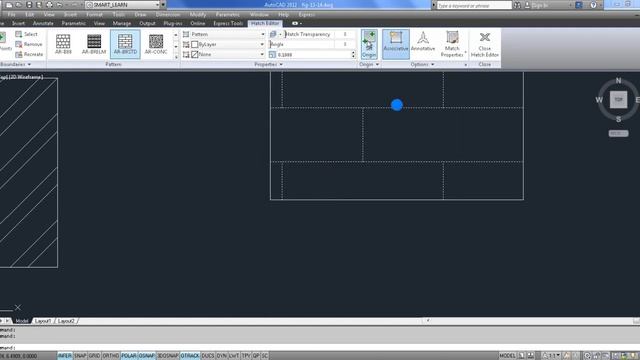This screenshot has width=640, height=360.
Task: Toggle DYN input in status bar
Action: (x=222, y=356)
